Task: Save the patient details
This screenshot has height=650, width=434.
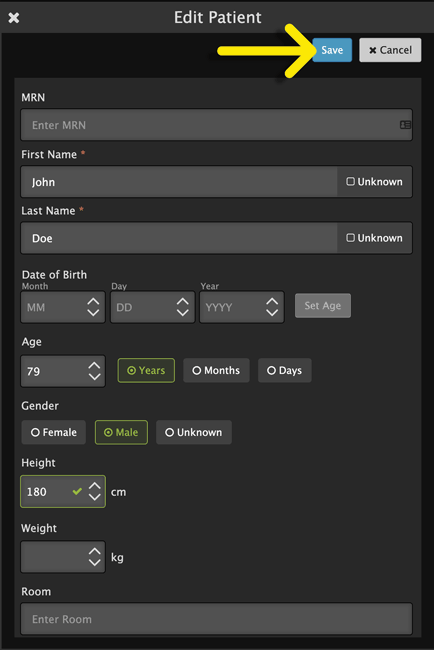Action: tap(332, 50)
